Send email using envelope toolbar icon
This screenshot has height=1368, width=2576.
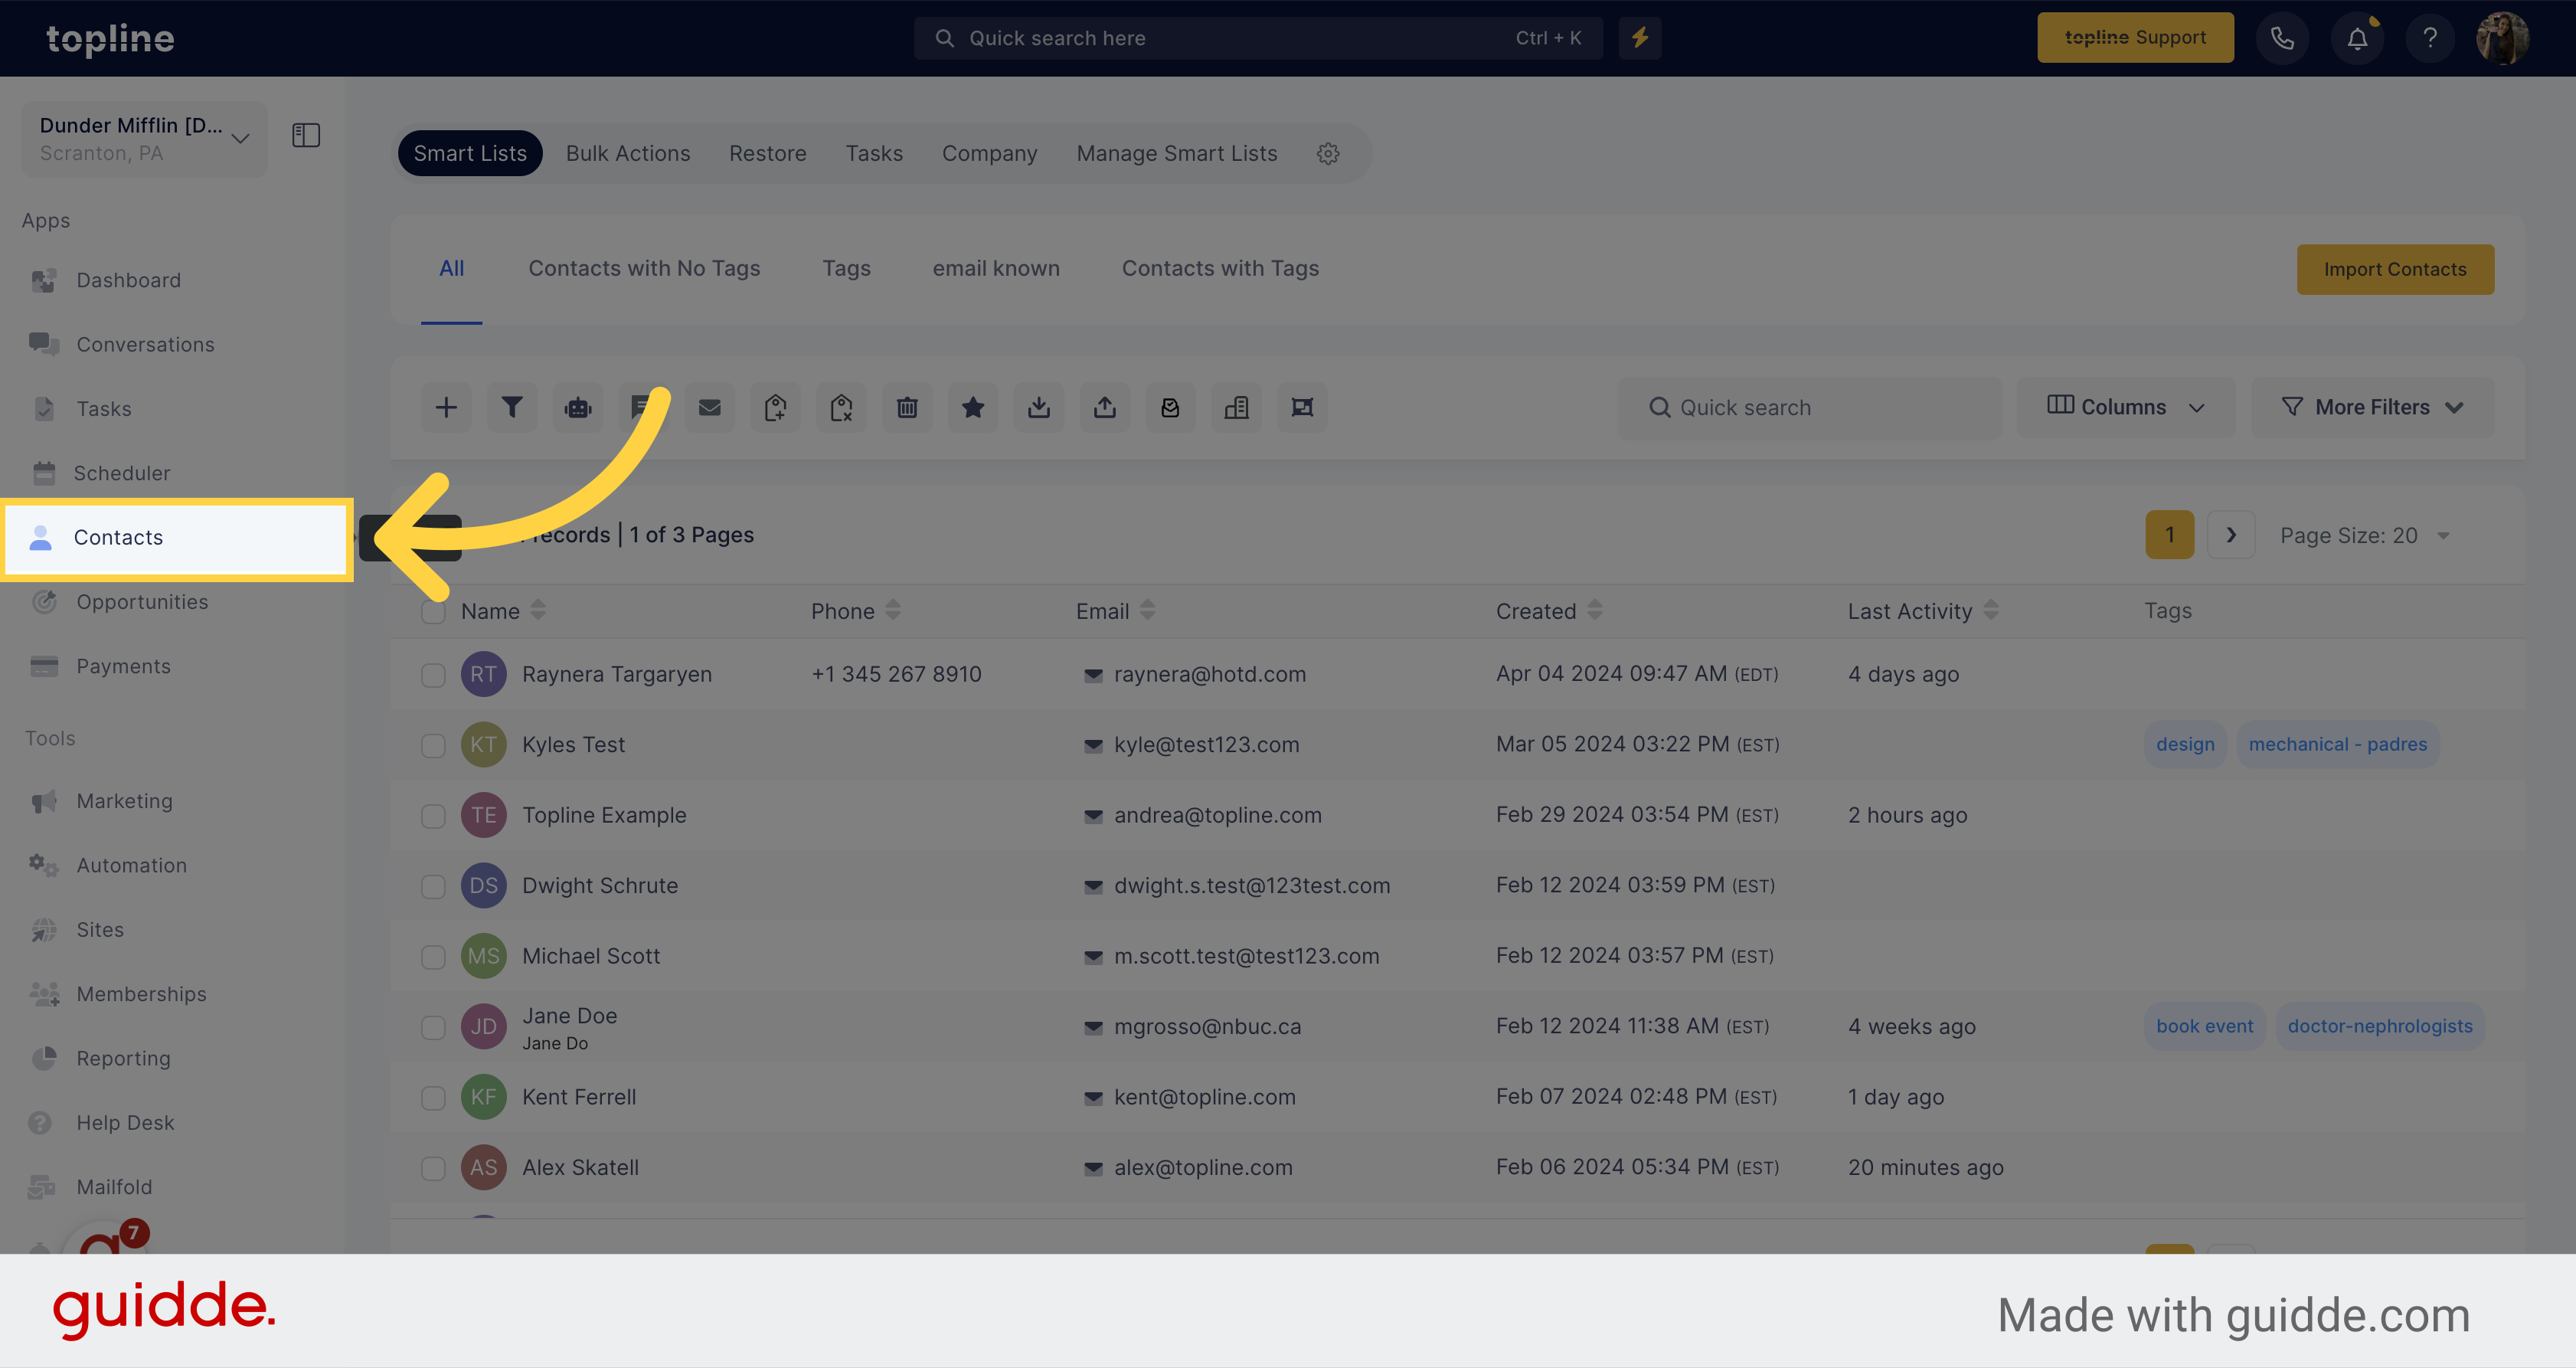click(710, 407)
